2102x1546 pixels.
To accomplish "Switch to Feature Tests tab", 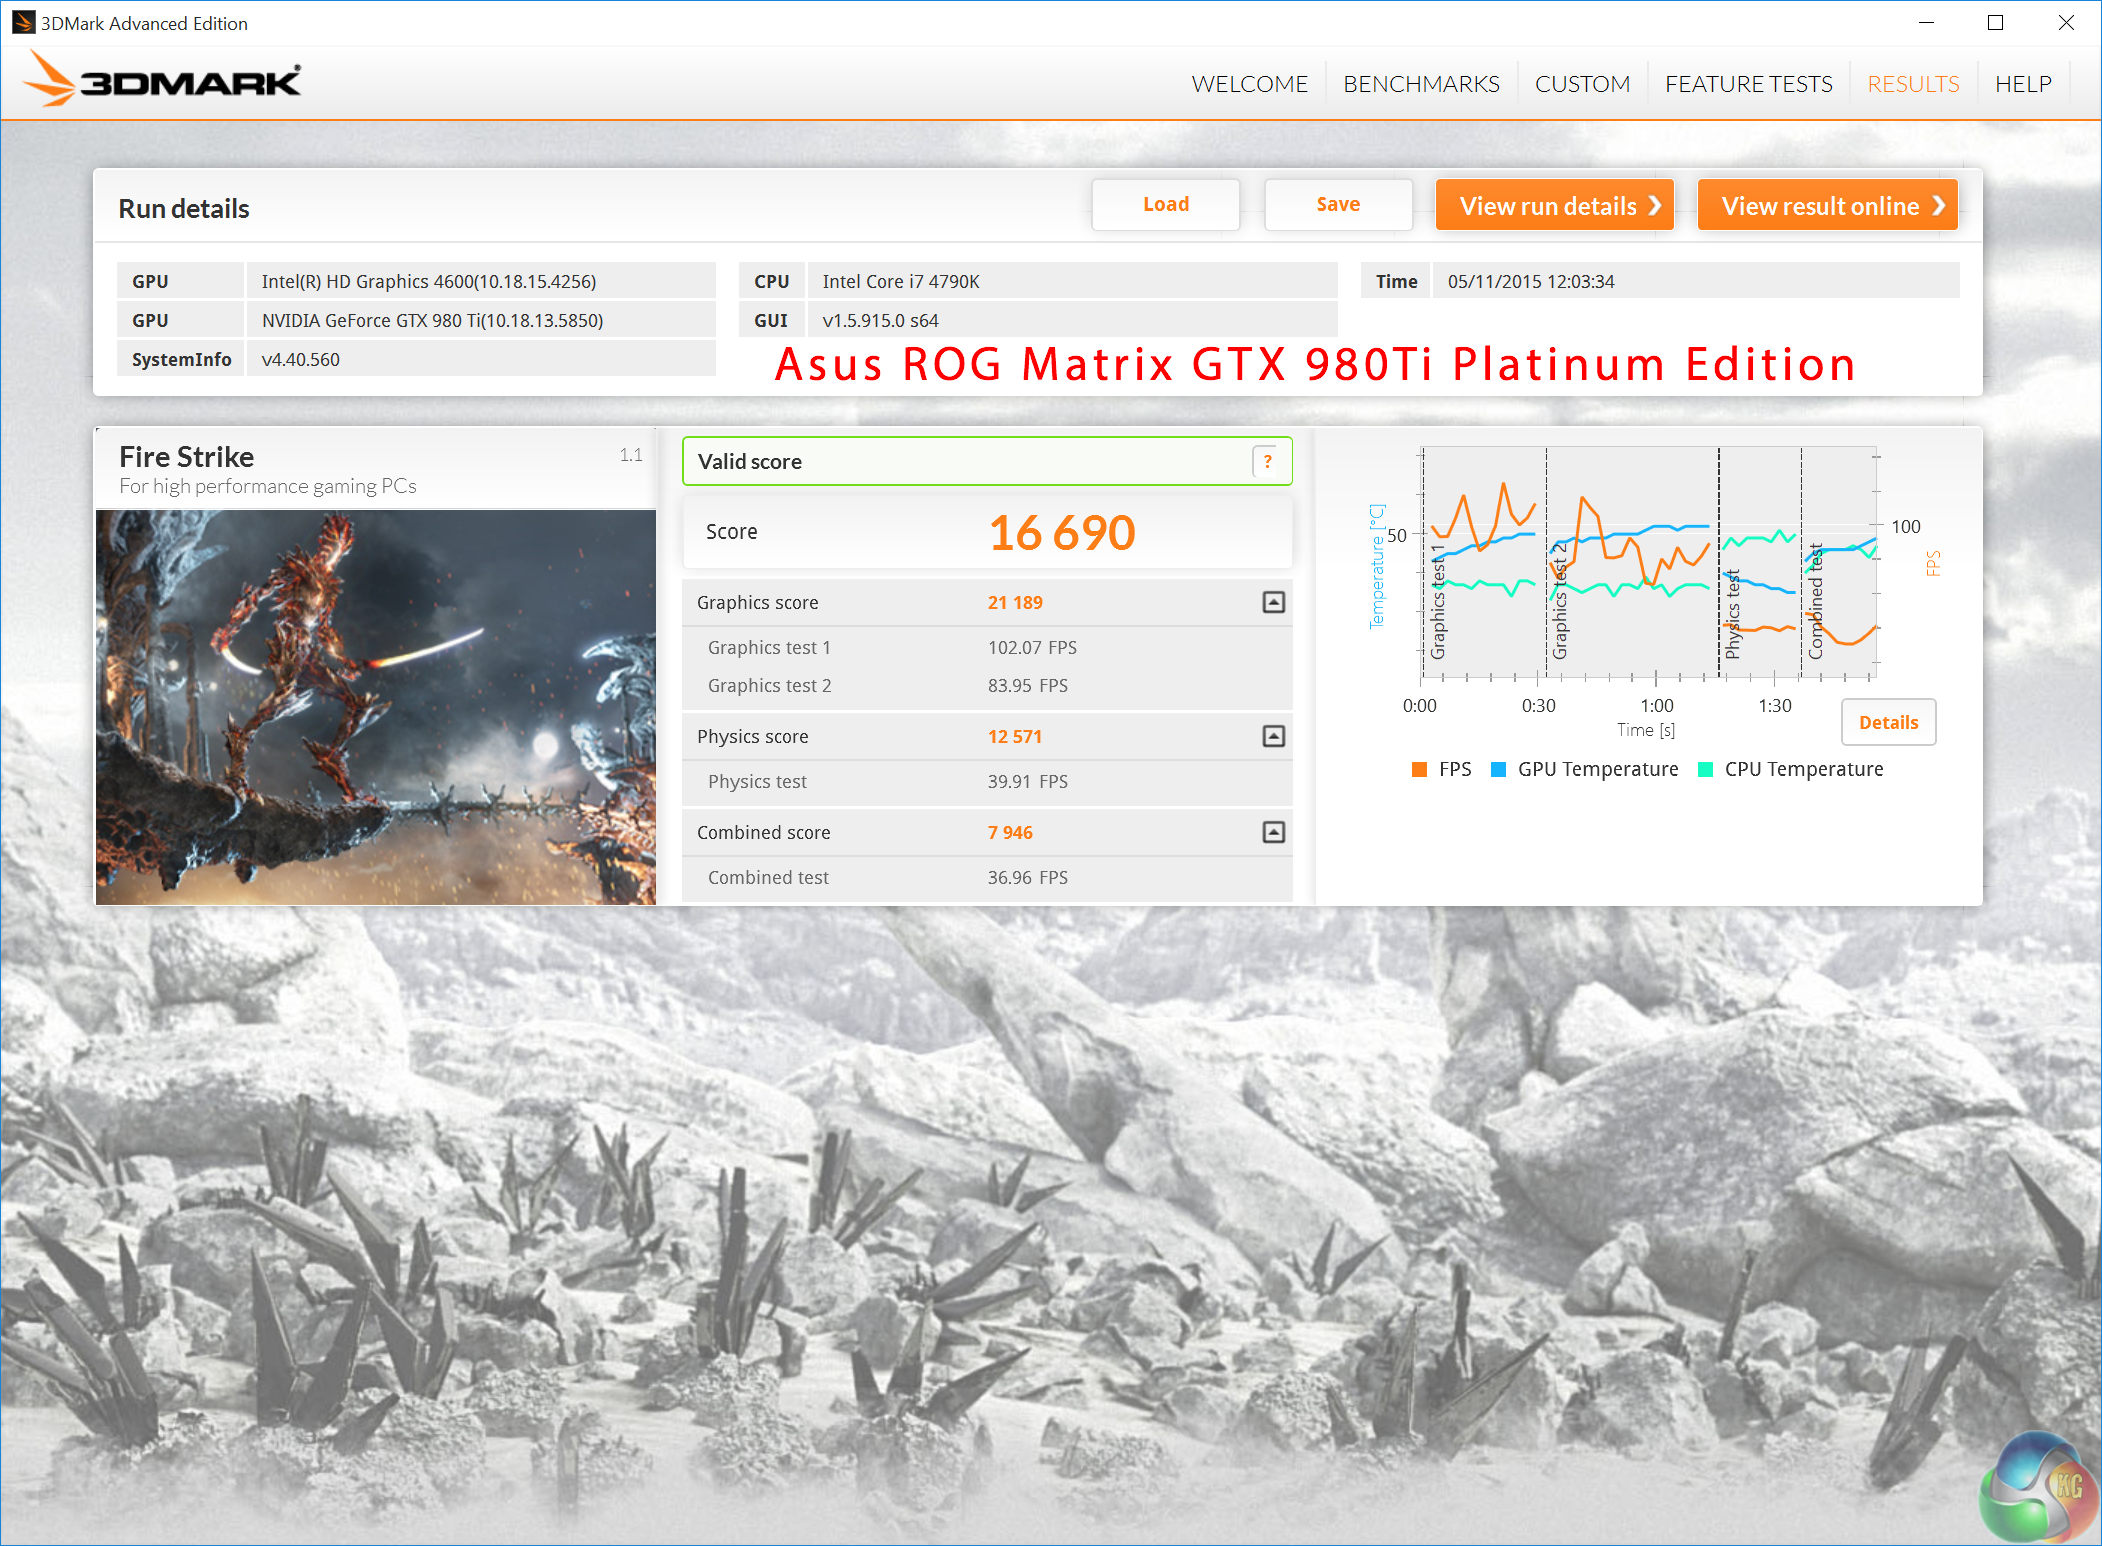I will tap(1748, 84).
